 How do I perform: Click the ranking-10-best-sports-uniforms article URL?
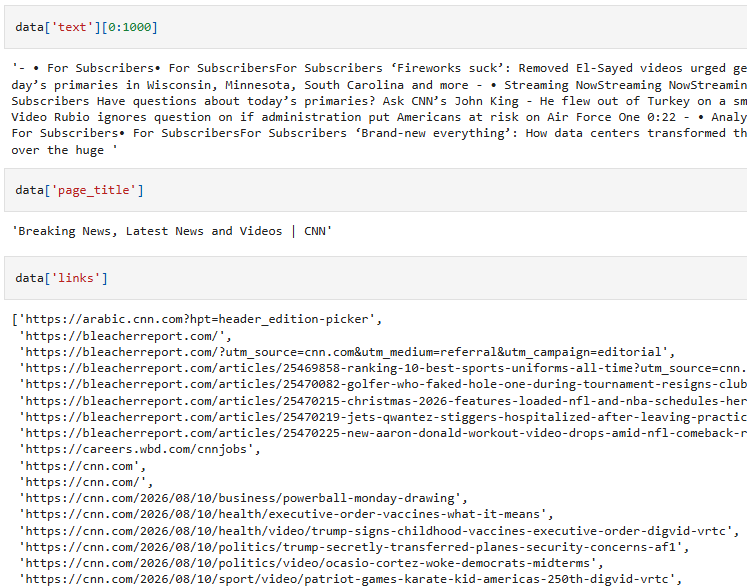coord(383,368)
